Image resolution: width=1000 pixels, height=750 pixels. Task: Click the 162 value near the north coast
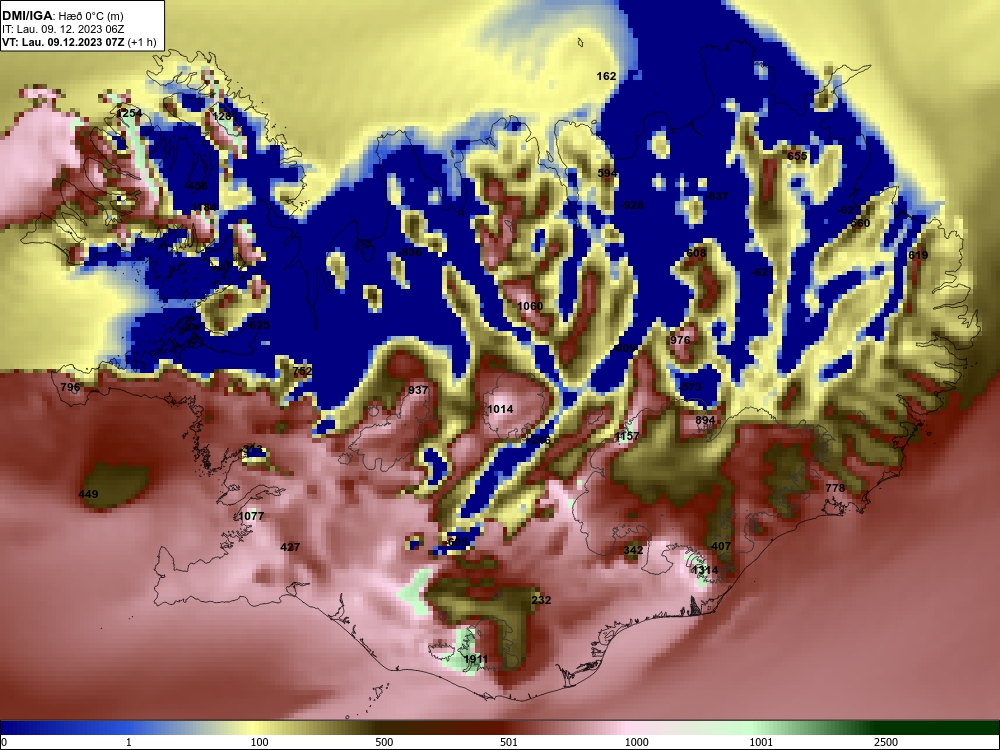(x=607, y=76)
